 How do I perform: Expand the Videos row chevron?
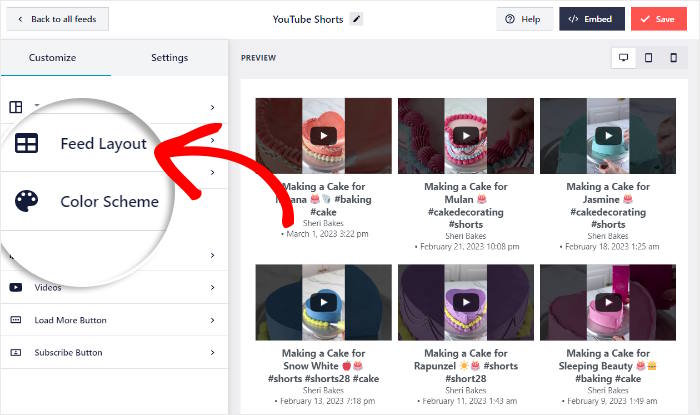click(212, 287)
